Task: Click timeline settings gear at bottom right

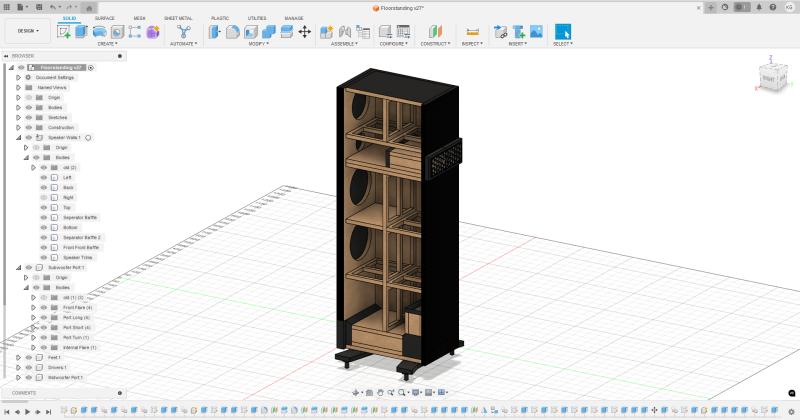Action: coord(790,411)
